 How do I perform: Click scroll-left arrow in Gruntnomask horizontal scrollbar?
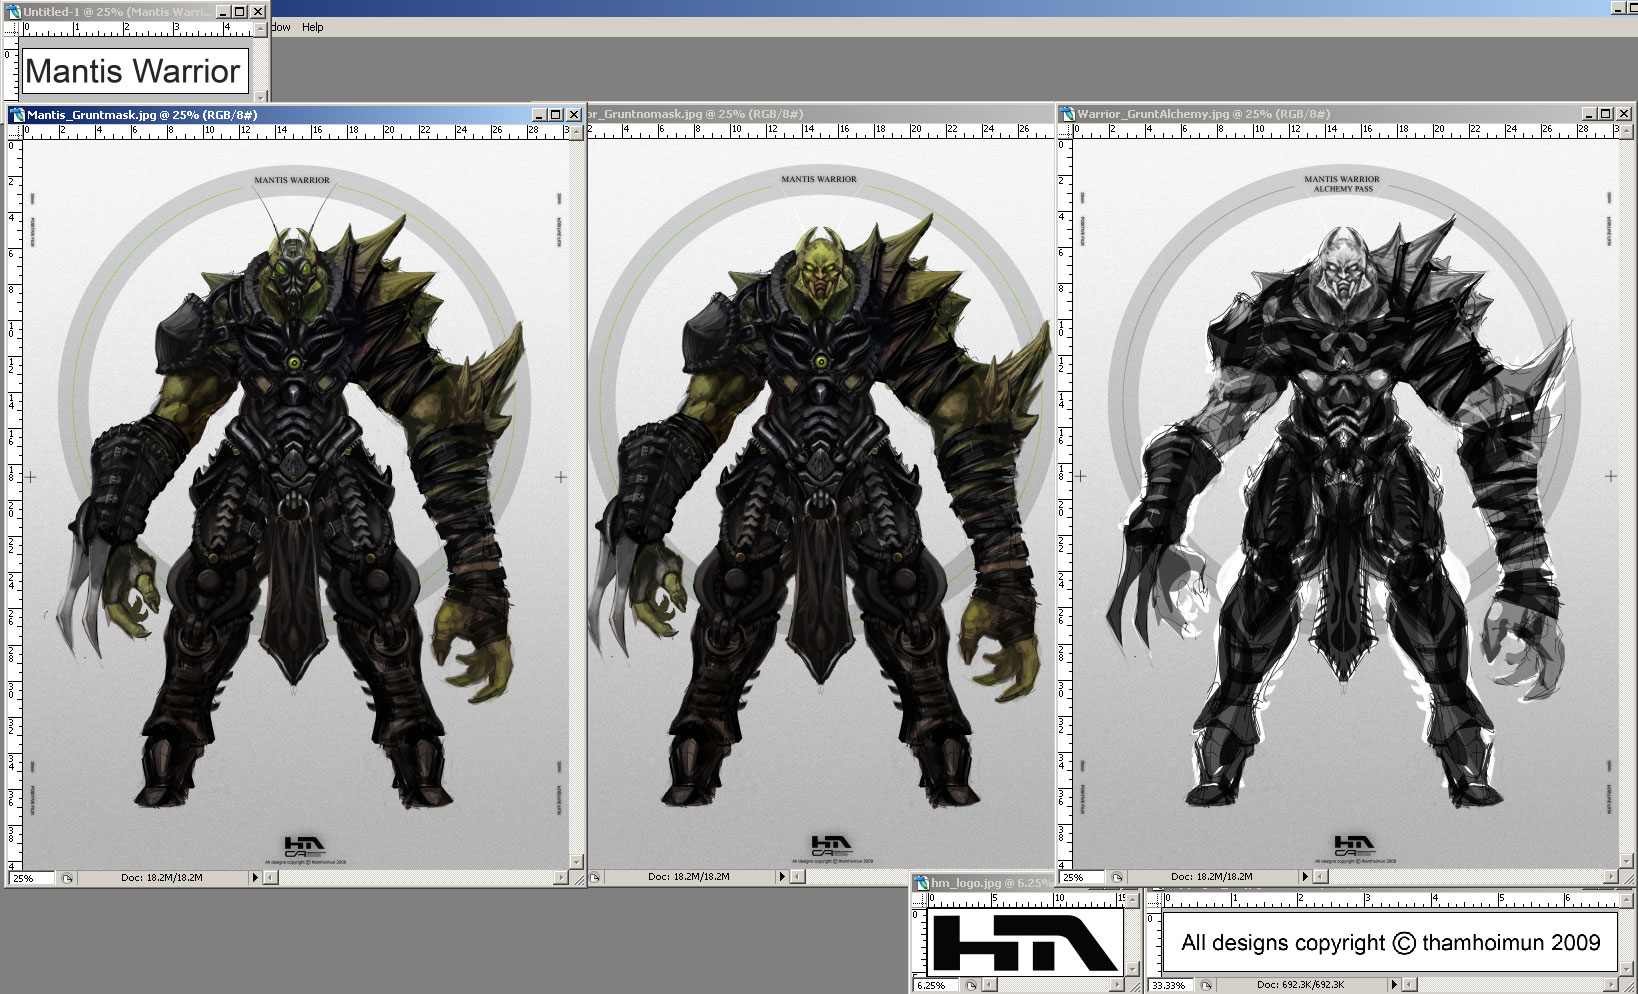(x=797, y=877)
